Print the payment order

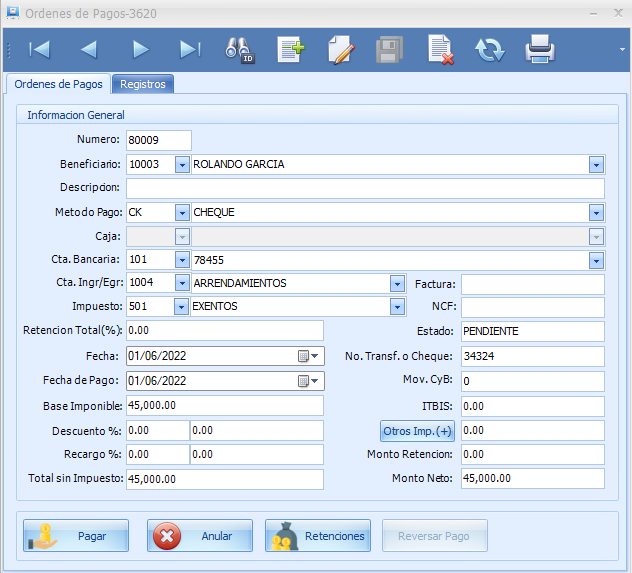[x=540, y=49]
